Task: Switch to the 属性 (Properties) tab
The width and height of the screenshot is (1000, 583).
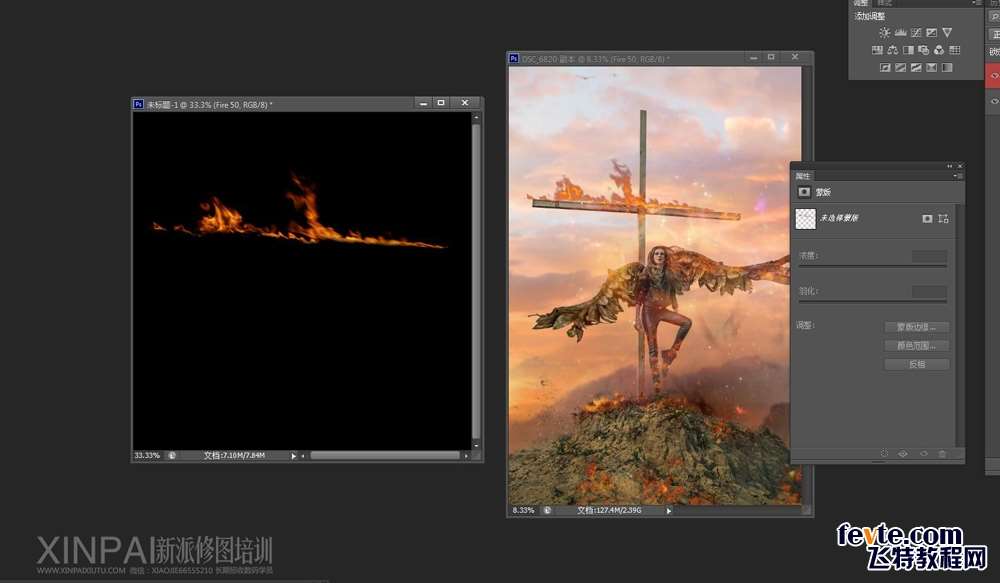Action: (x=804, y=176)
